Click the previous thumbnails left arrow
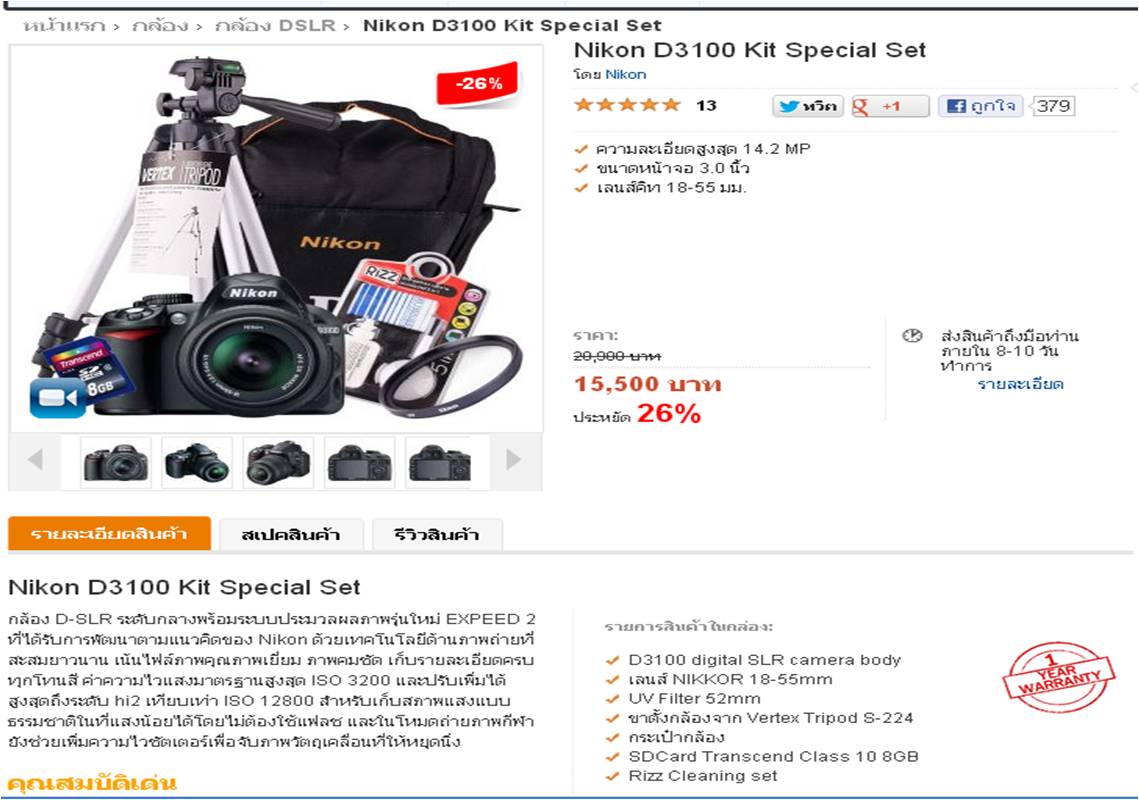The image size is (1139, 800). 35,459
